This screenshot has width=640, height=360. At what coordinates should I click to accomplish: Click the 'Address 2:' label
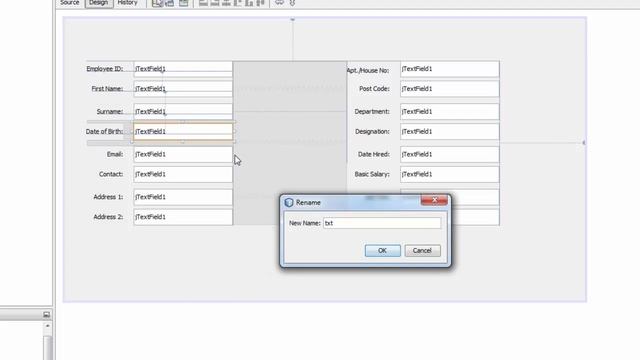(108, 217)
